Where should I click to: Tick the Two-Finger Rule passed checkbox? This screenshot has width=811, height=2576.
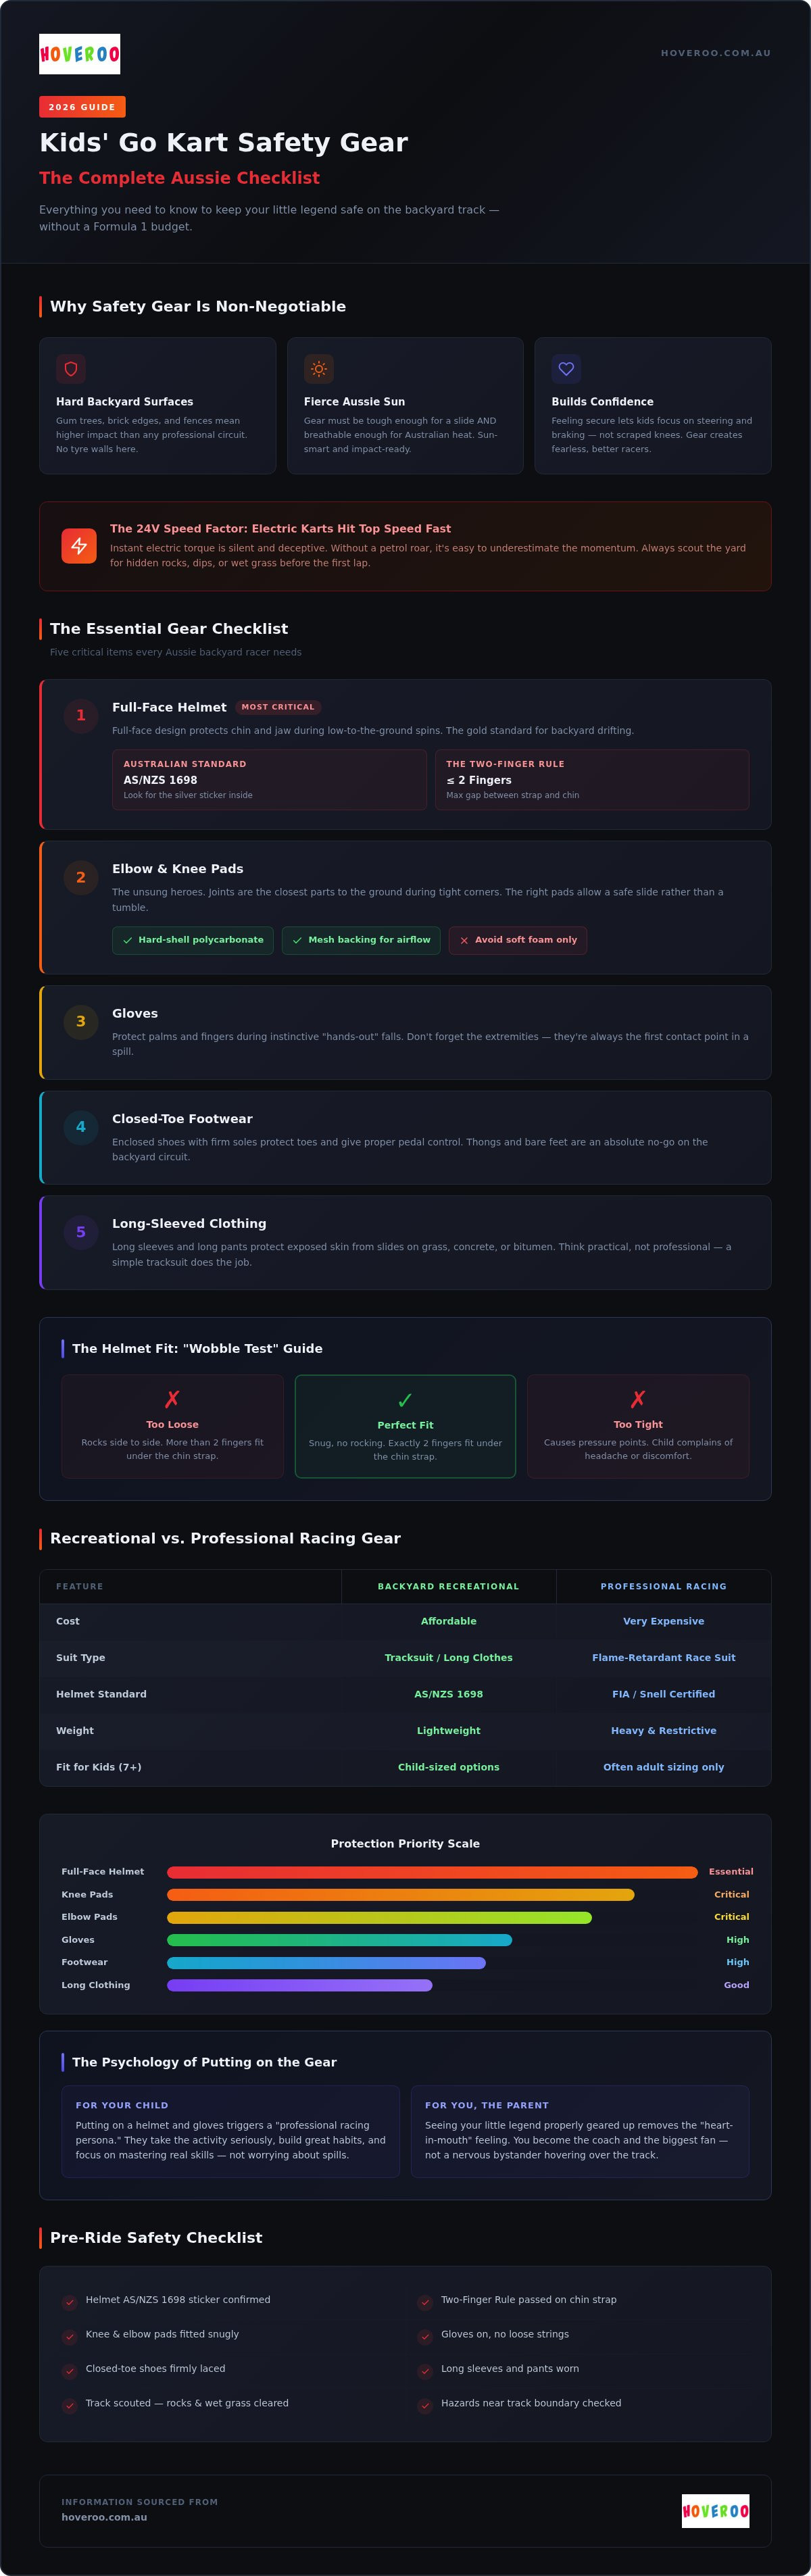click(x=425, y=2302)
